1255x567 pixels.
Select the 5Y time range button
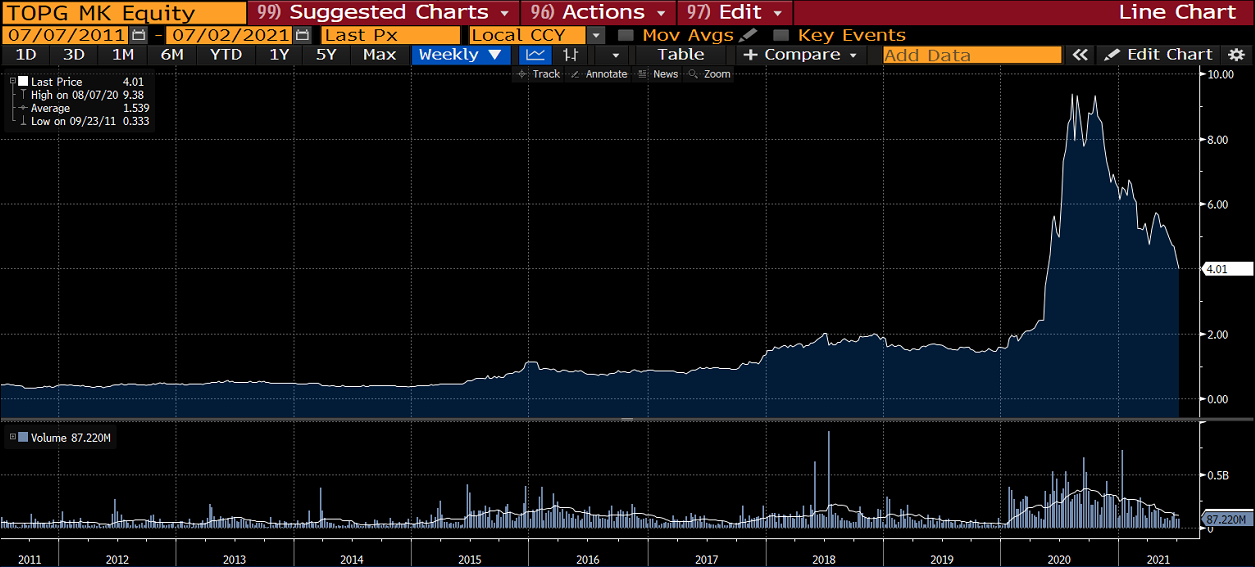coord(326,55)
